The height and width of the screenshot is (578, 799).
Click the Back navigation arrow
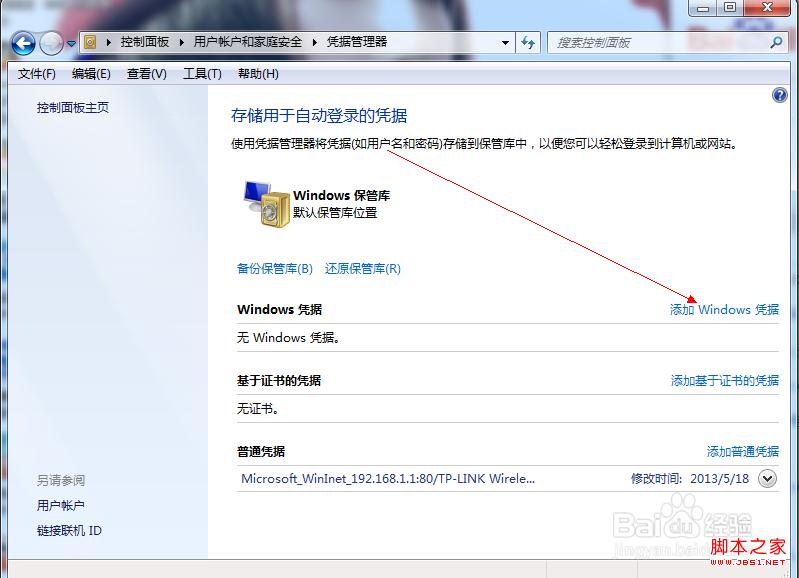coord(23,43)
